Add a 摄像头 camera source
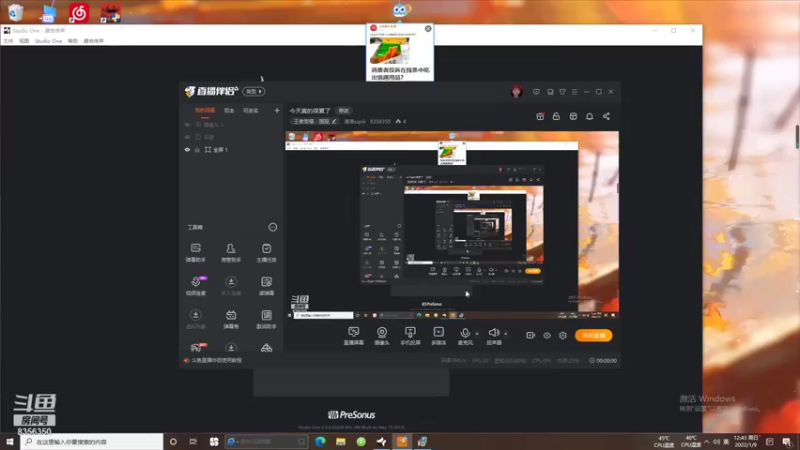The image size is (800, 450). click(x=382, y=336)
